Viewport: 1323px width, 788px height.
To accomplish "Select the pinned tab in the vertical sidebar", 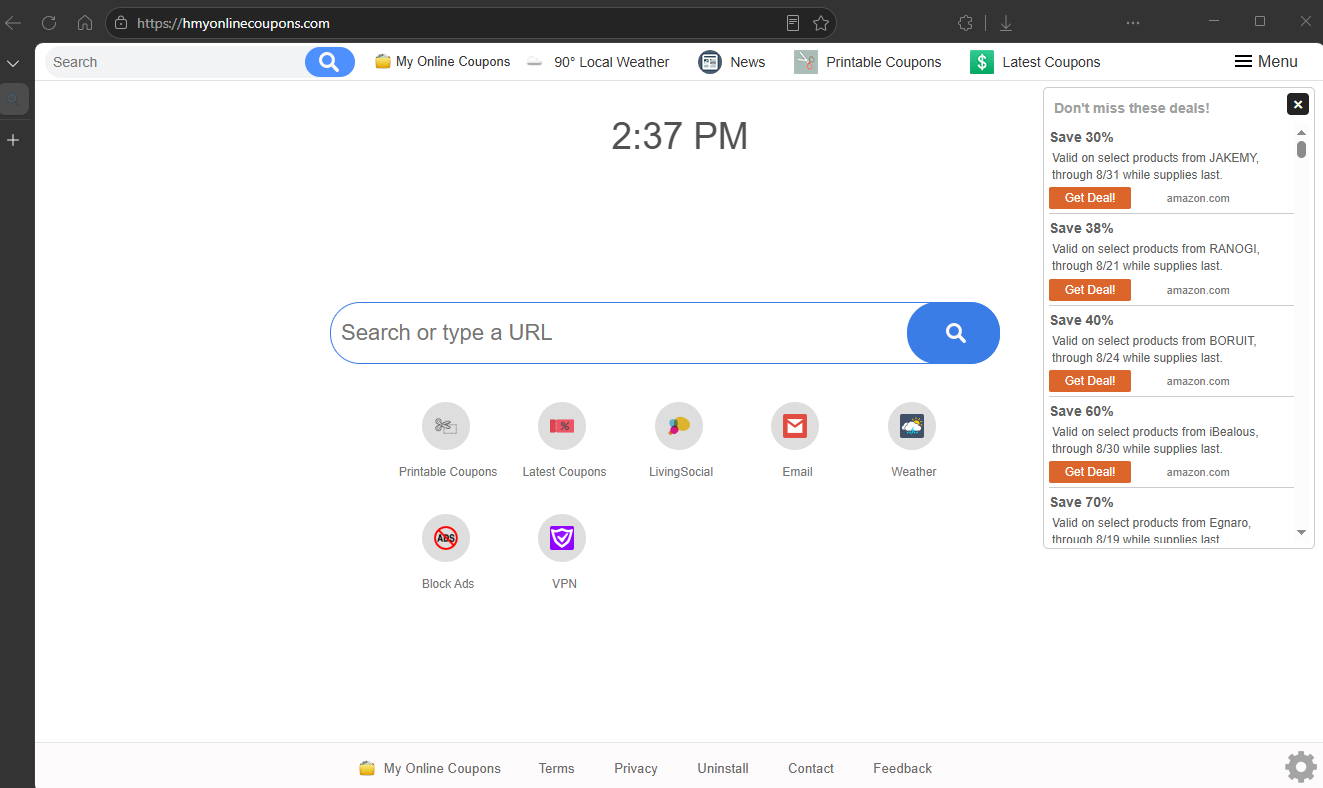I will [13, 99].
